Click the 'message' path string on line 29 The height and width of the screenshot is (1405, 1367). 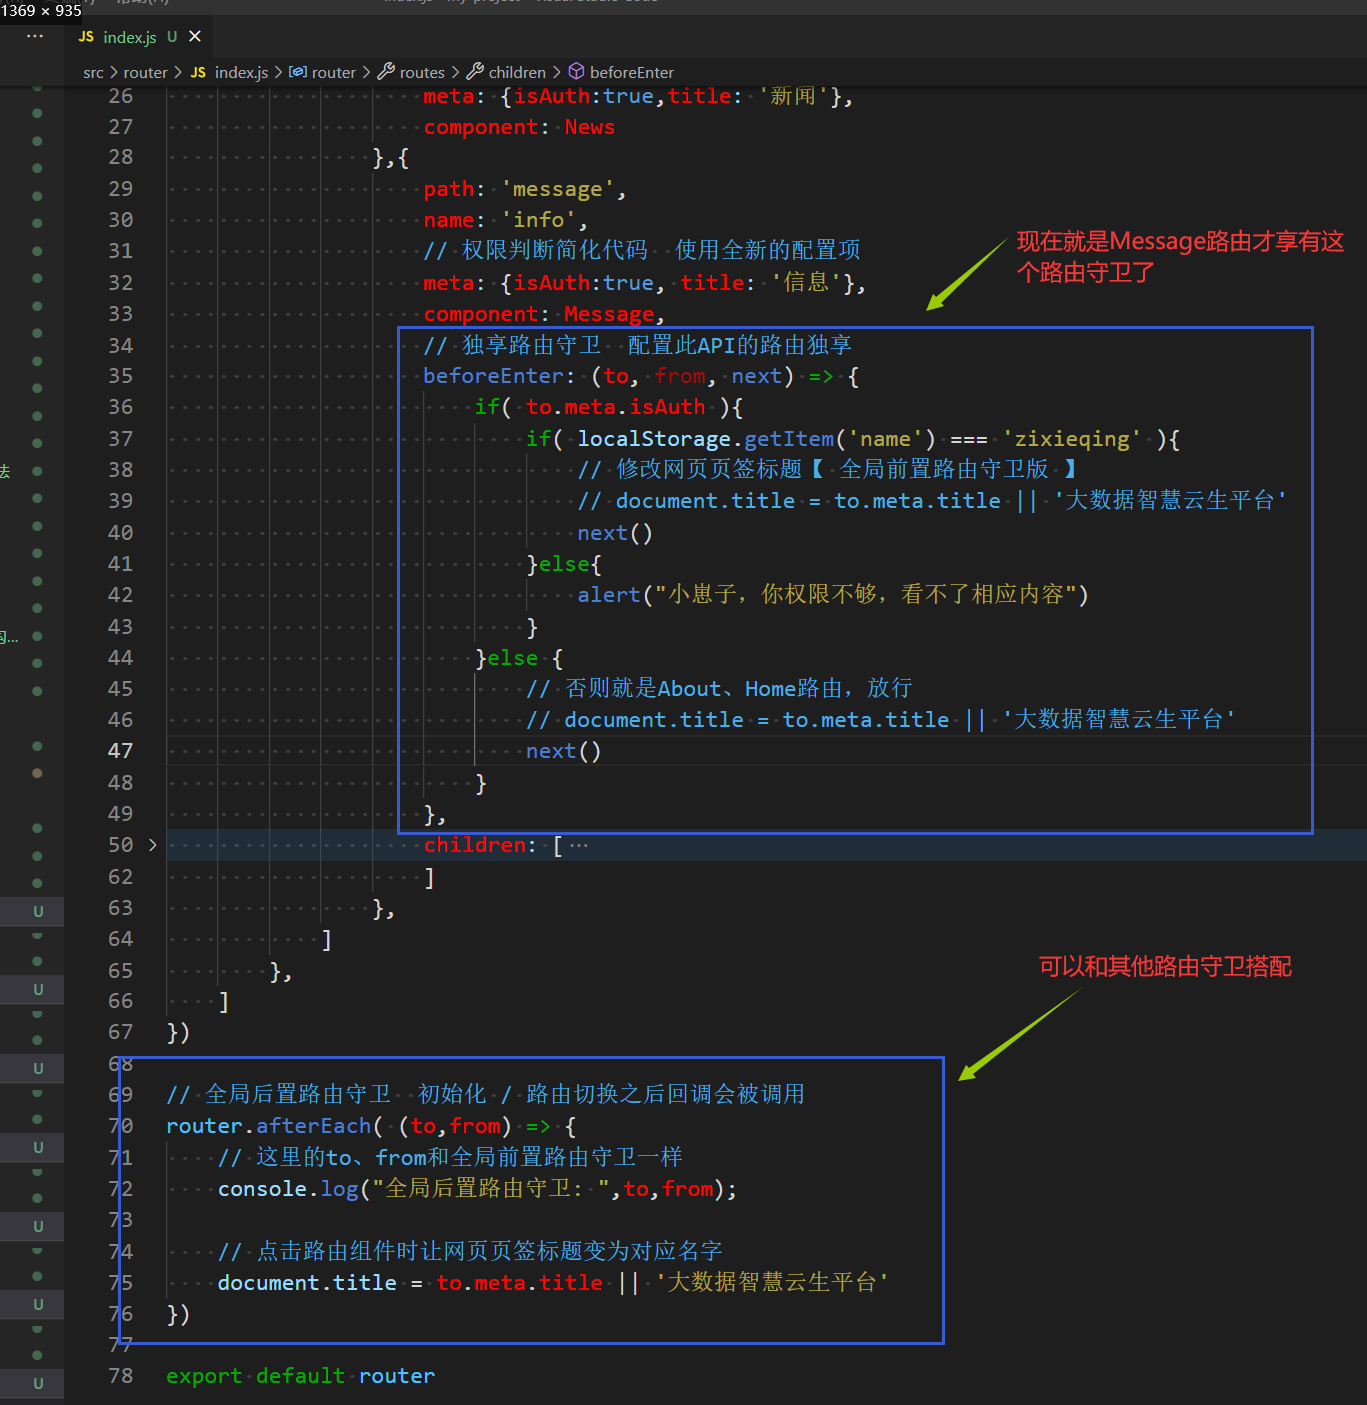[x=558, y=189]
